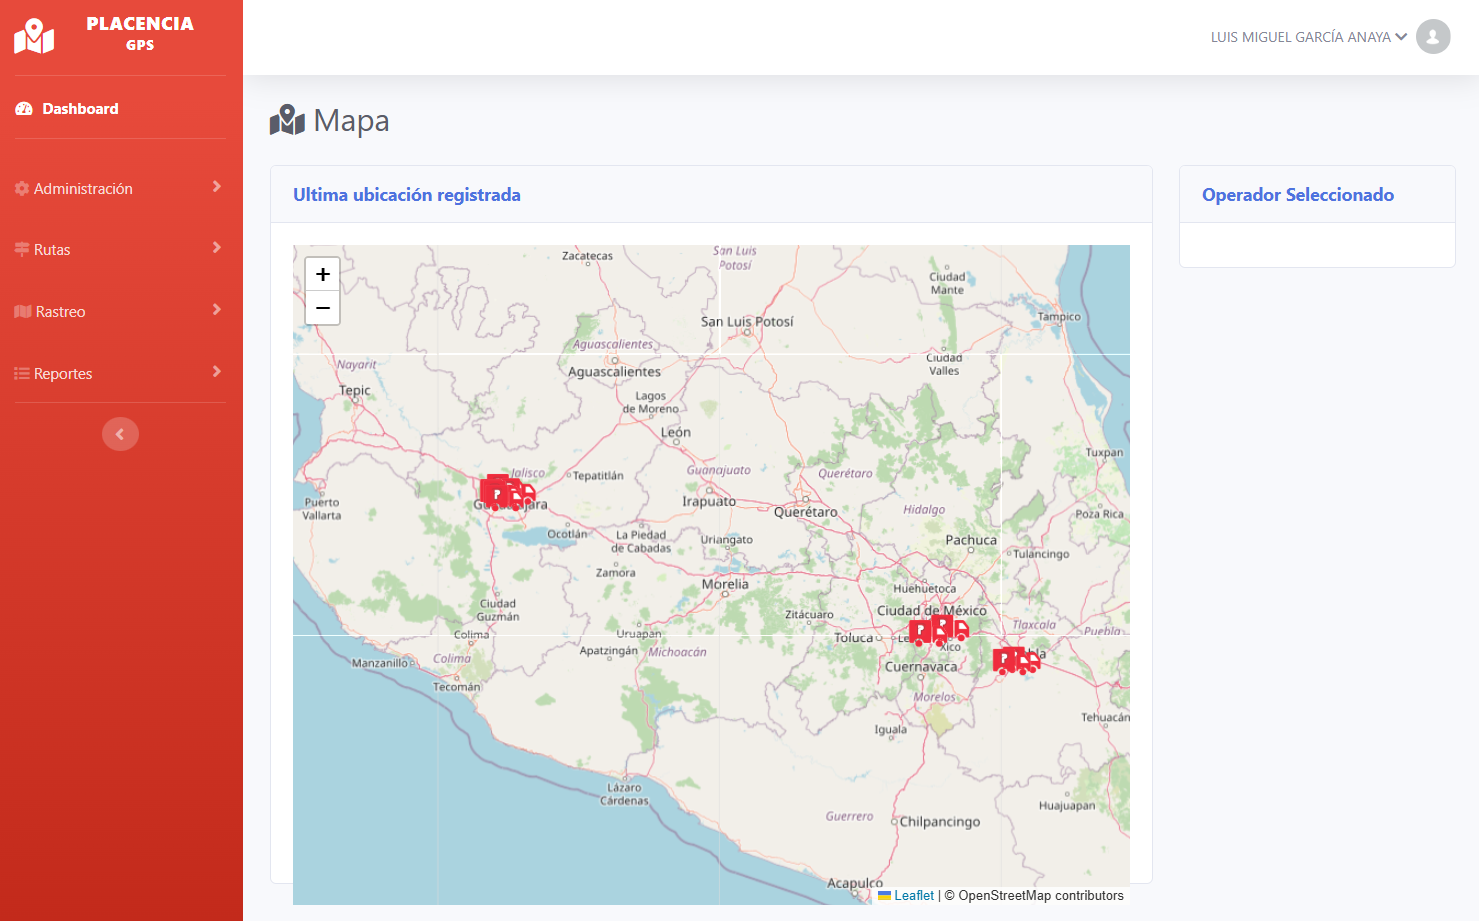Viewport: 1479px width, 921px height.
Task: Open the Administración menu
Action: 120,188
